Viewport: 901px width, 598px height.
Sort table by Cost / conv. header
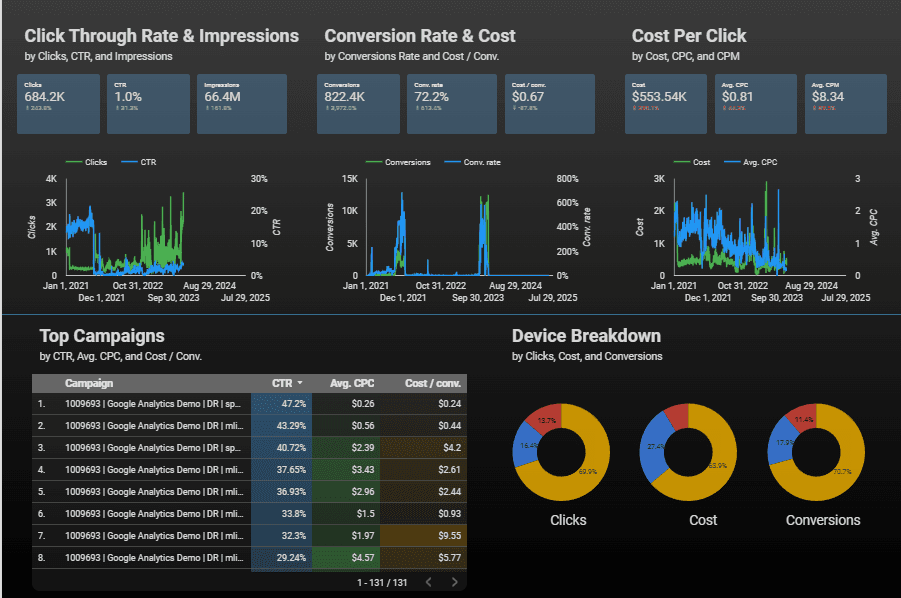[x=432, y=383]
